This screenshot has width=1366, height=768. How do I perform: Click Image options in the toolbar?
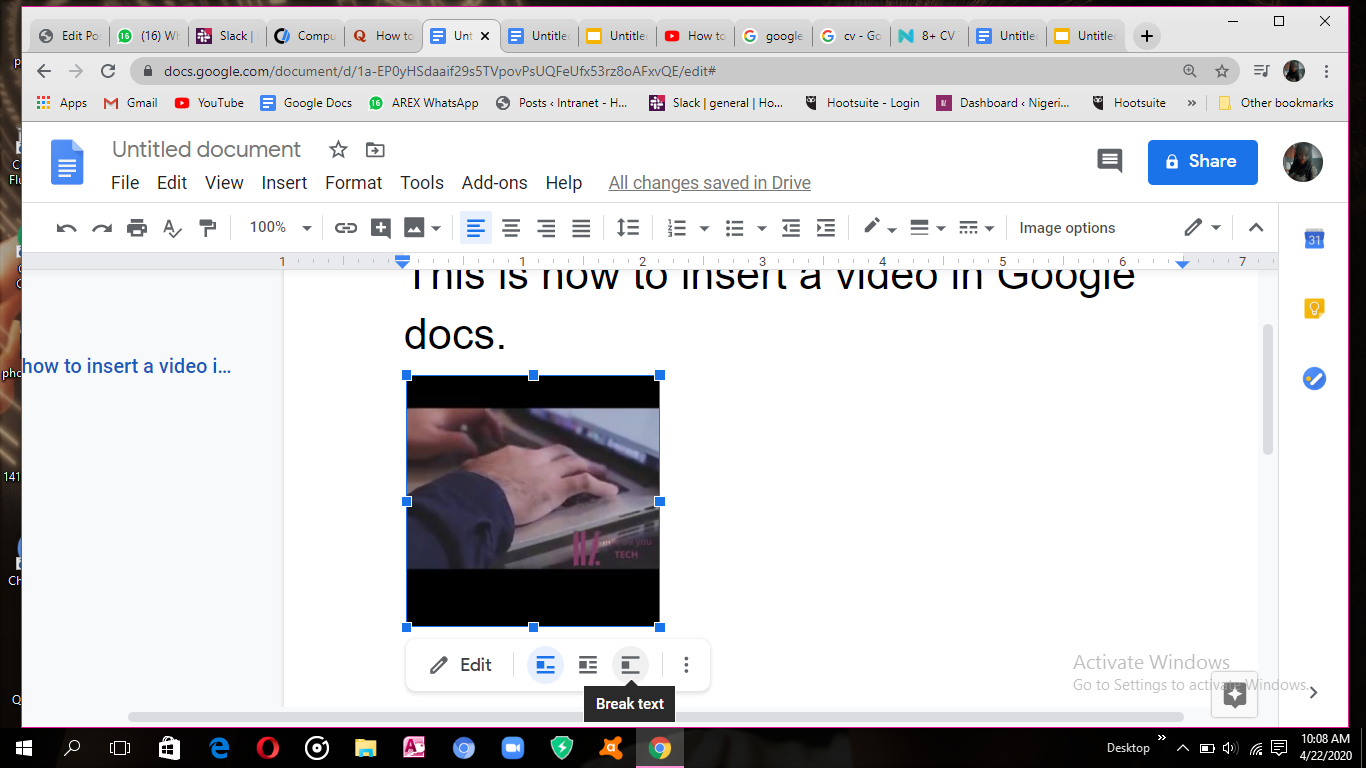[1067, 228]
